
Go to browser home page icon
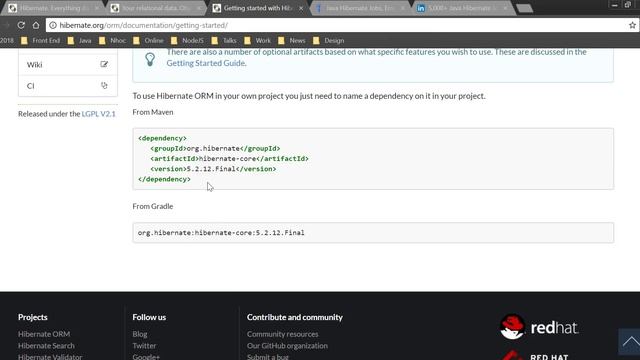click(36, 25)
